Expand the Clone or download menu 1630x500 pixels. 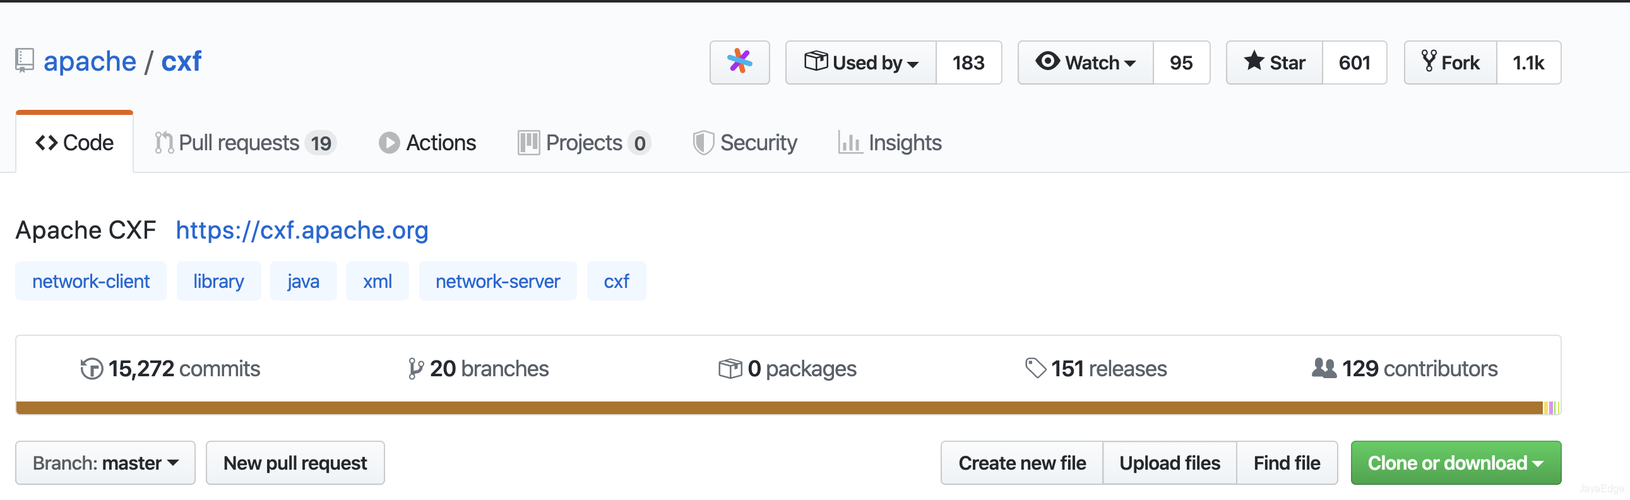coord(1455,463)
